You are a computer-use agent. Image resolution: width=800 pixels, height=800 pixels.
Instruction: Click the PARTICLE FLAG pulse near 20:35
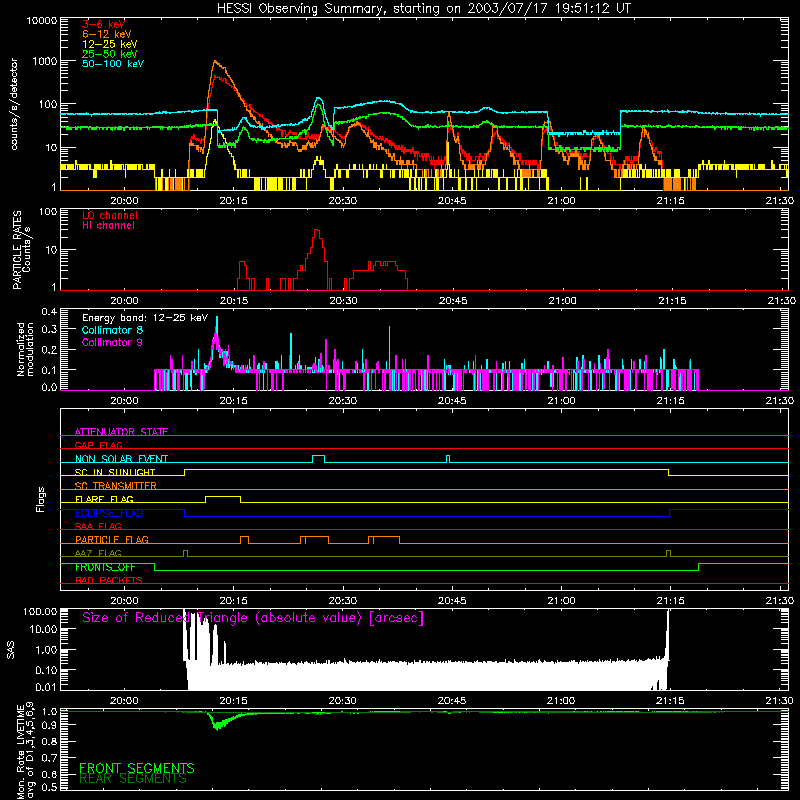tap(384, 538)
